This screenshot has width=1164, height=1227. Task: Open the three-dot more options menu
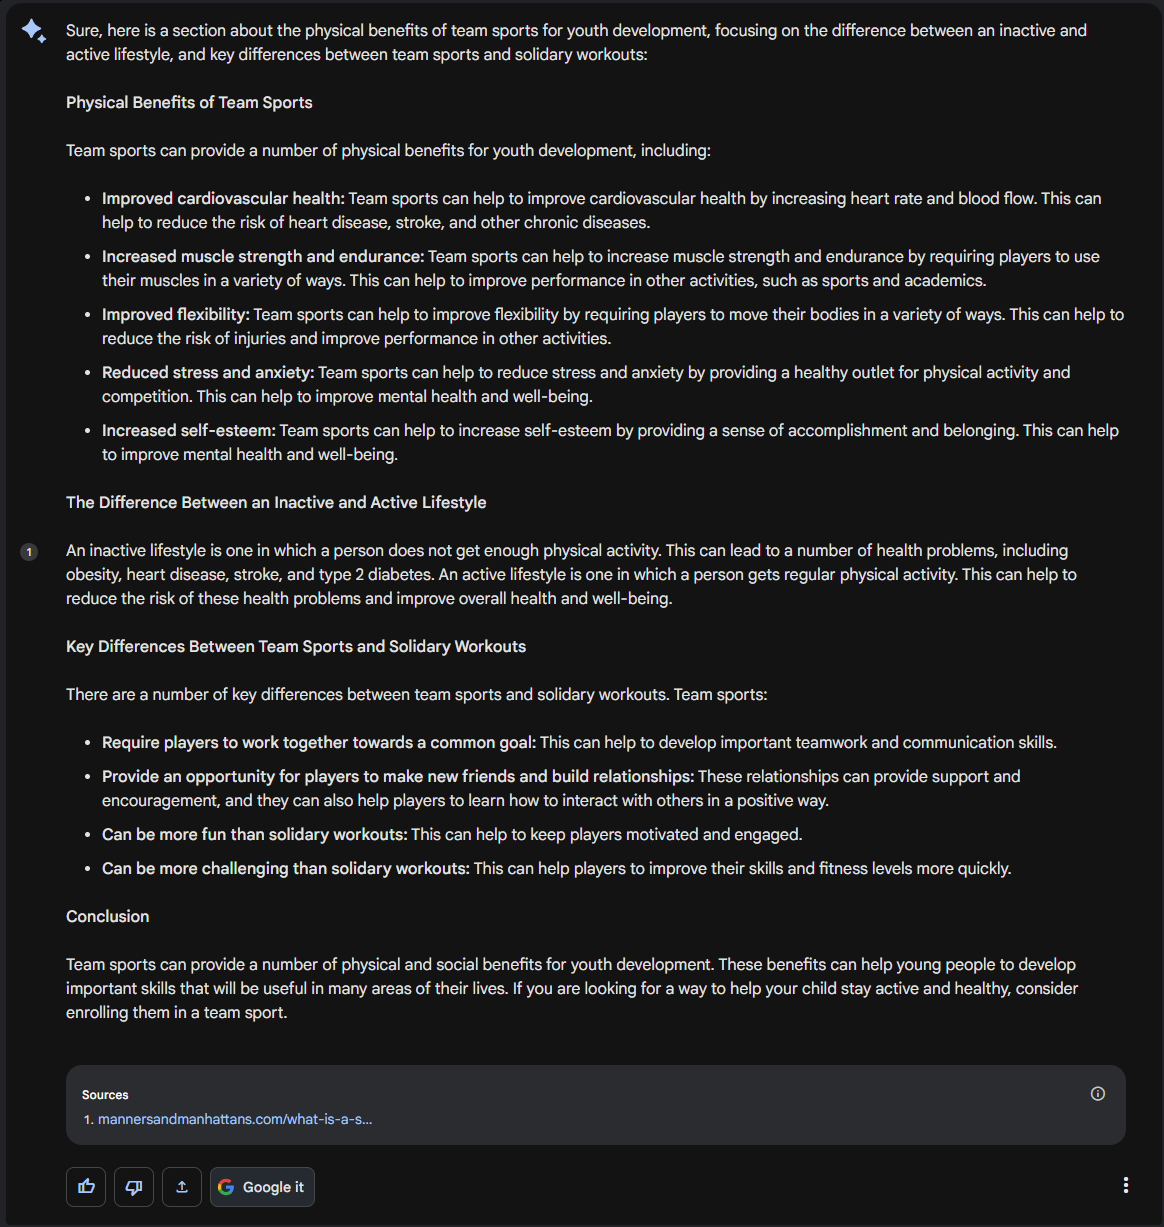click(x=1125, y=1185)
